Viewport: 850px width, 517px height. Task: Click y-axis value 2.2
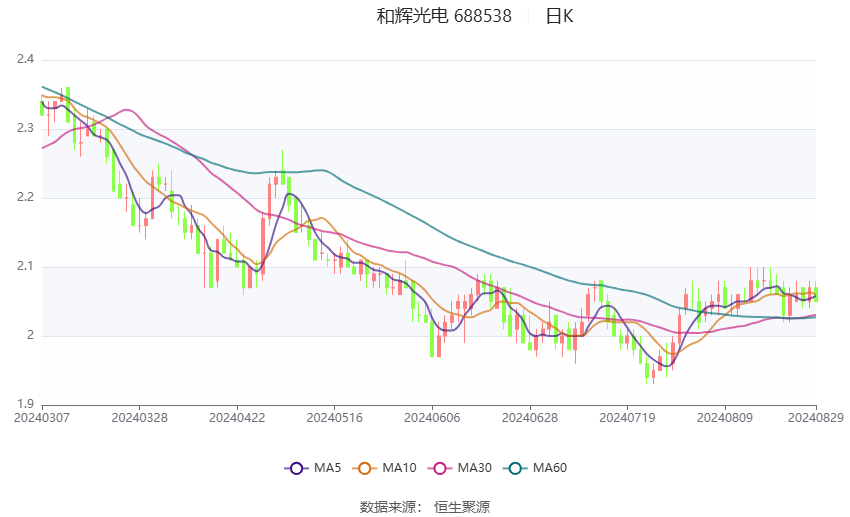tap(25, 197)
